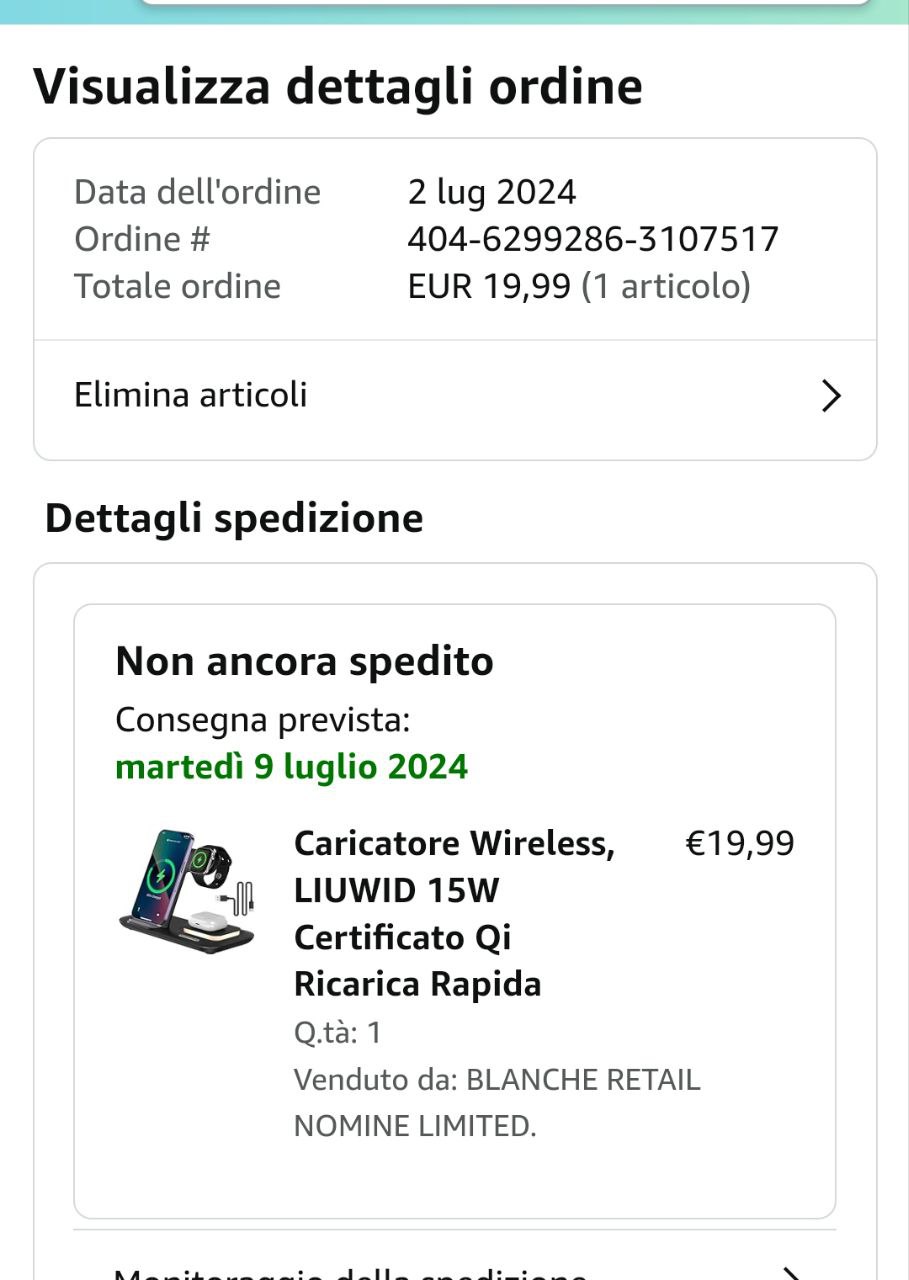Image resolution: width=909 pixels, height=1280 pixels.
Task: Focus the search bar at top
Action: pyautogui.click(x=505, y=3)
